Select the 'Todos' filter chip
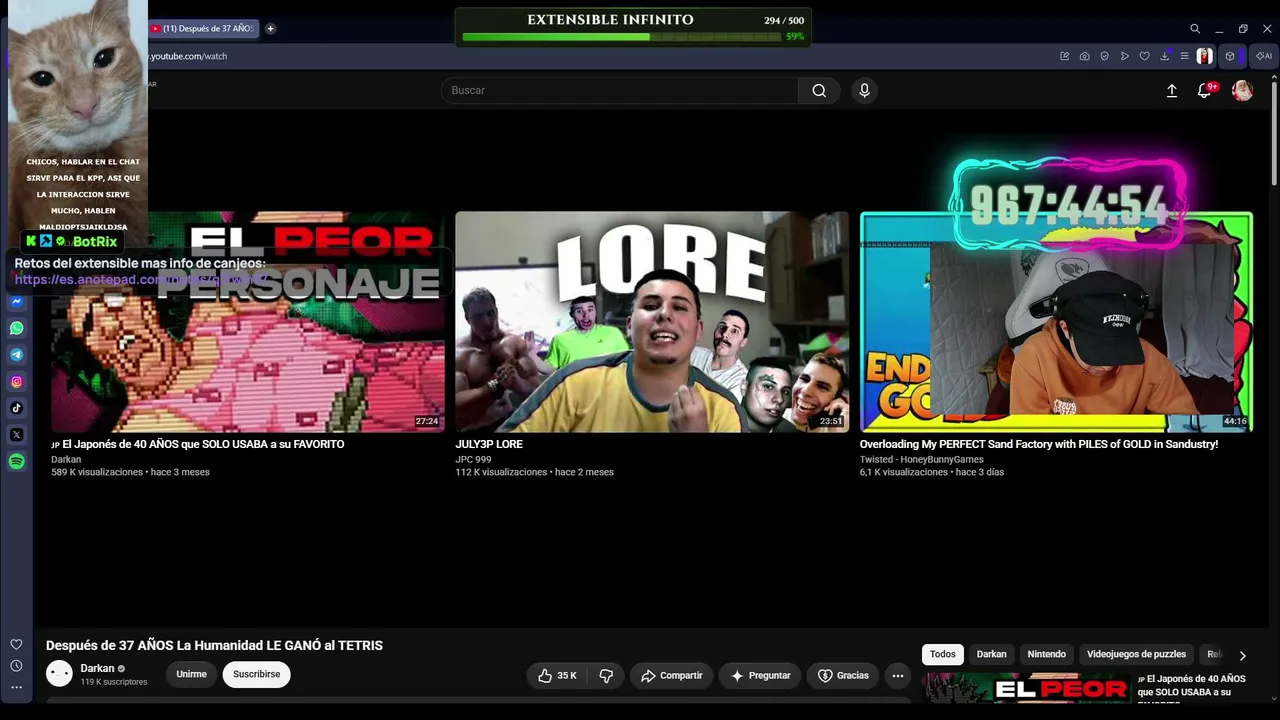This screenshot has height=720, width=1280. tap(943, 654)
